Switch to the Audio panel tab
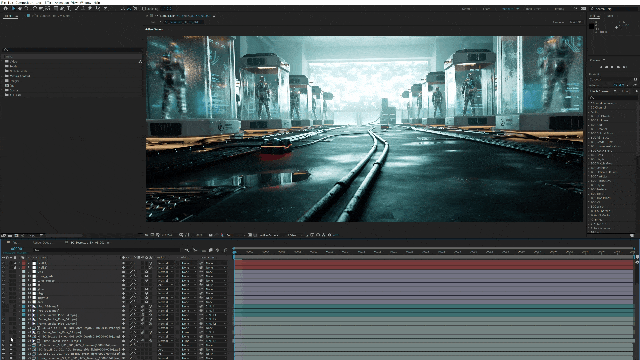Screen dimensions: 640x360 coord(610,16)
